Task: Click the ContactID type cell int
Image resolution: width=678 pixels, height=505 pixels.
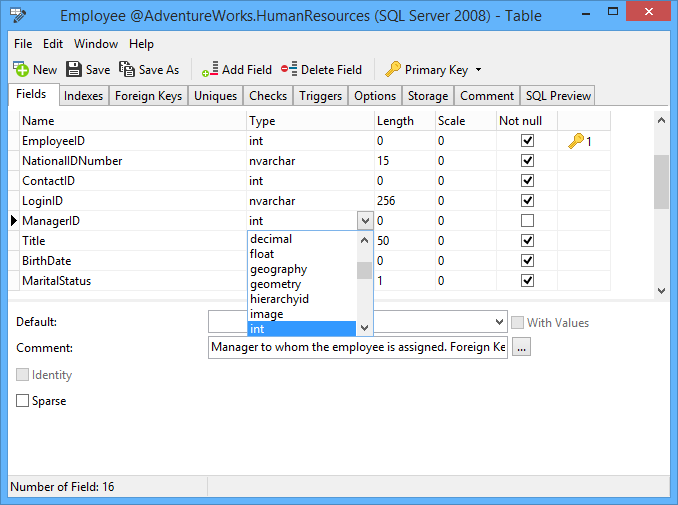Action: click(x=310, y=181)
